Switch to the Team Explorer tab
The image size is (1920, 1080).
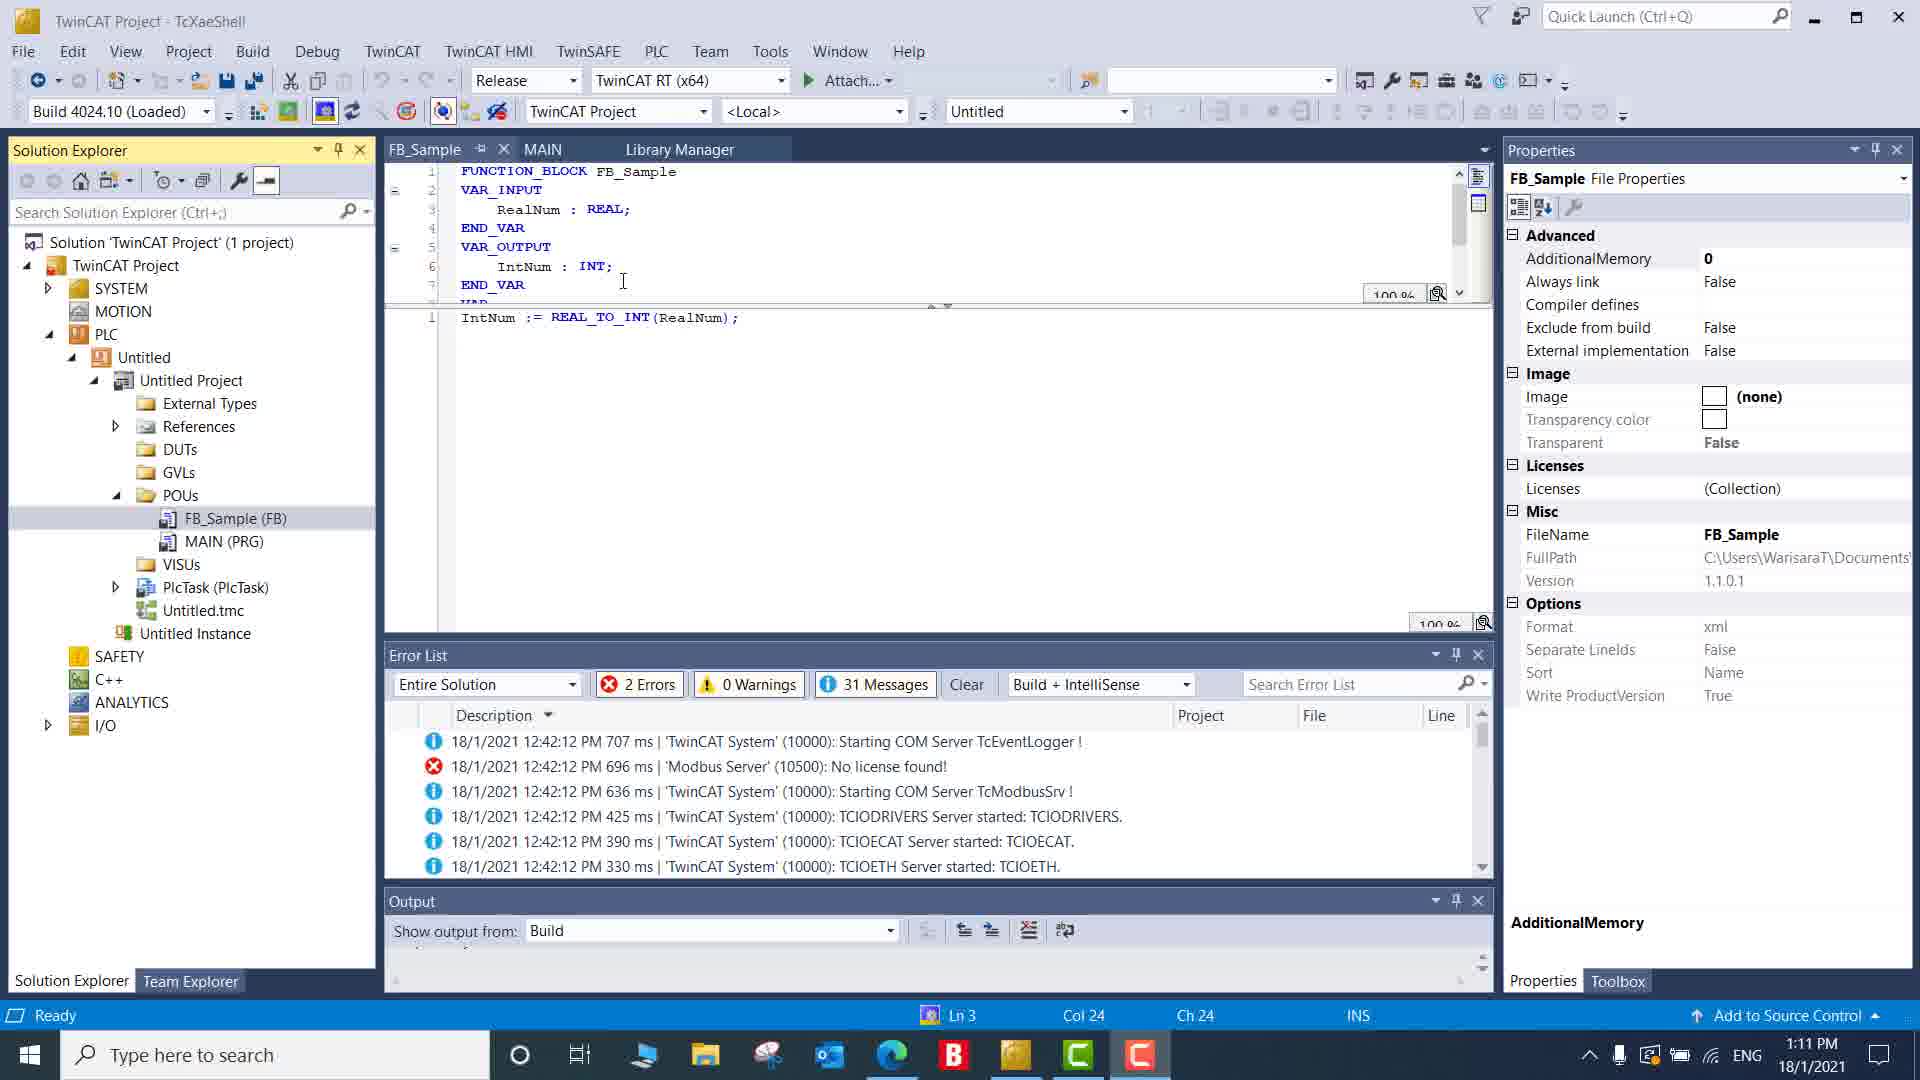(190, 982)
